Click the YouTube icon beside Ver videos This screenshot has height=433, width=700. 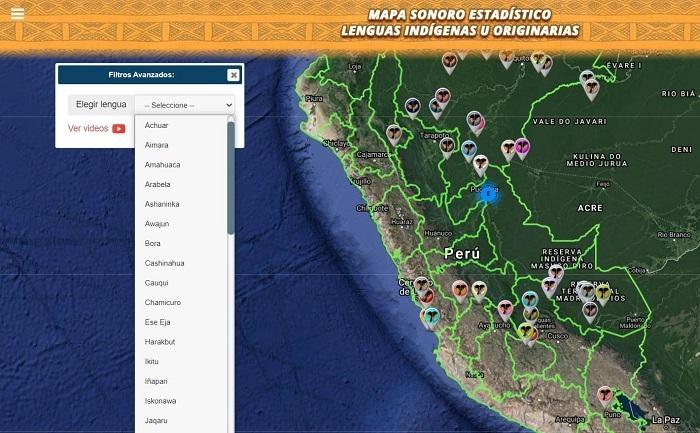click(x=119, y=128)
